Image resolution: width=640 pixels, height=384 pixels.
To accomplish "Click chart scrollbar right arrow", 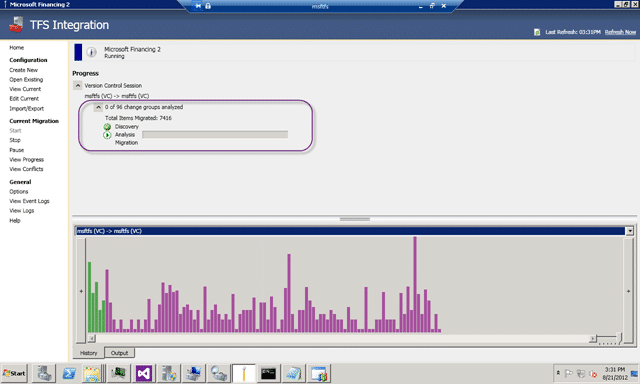I will (592, 338).
